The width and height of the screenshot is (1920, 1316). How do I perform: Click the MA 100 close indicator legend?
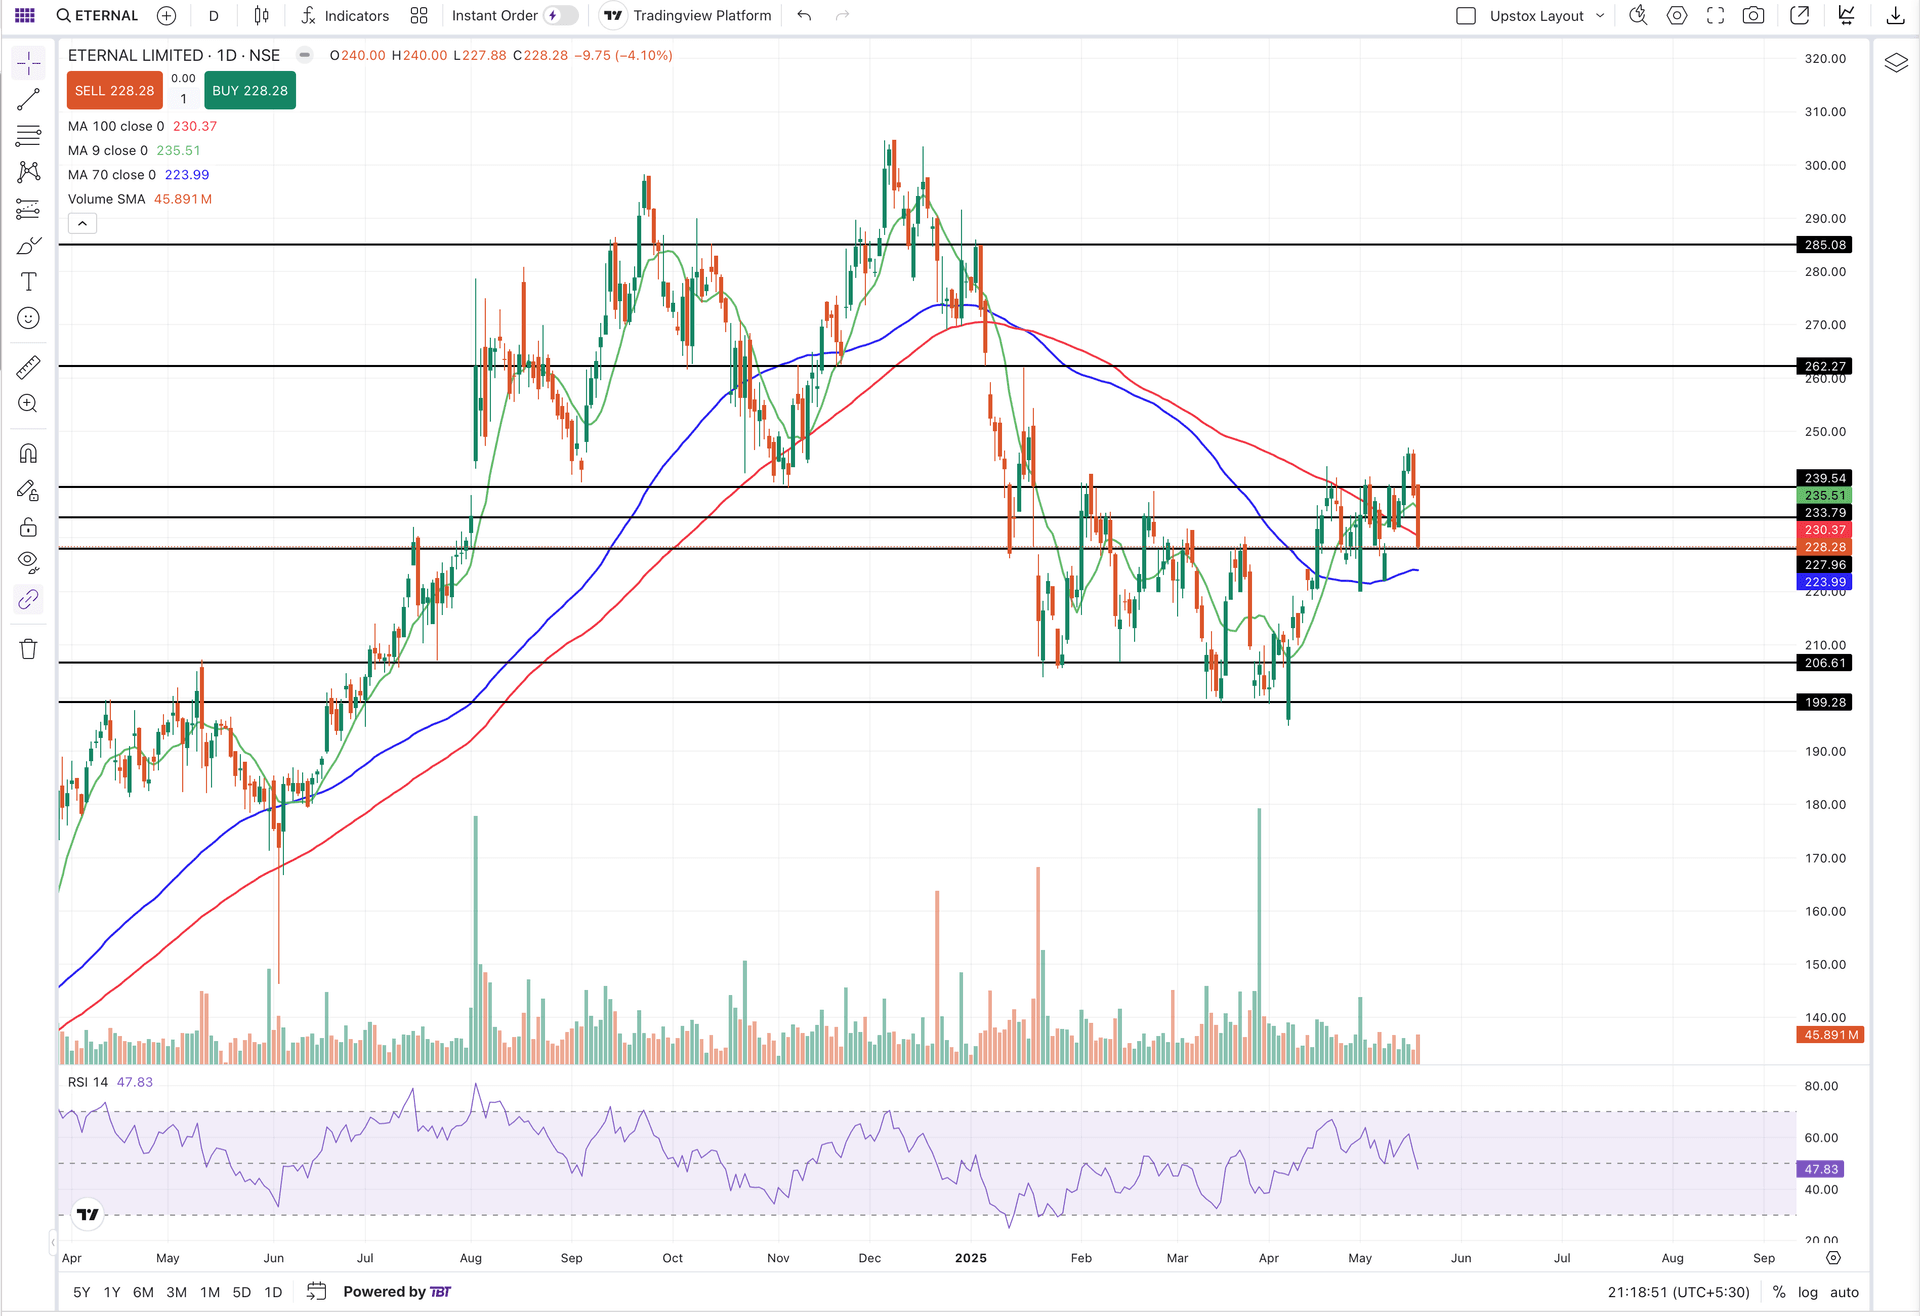(142, 126)
